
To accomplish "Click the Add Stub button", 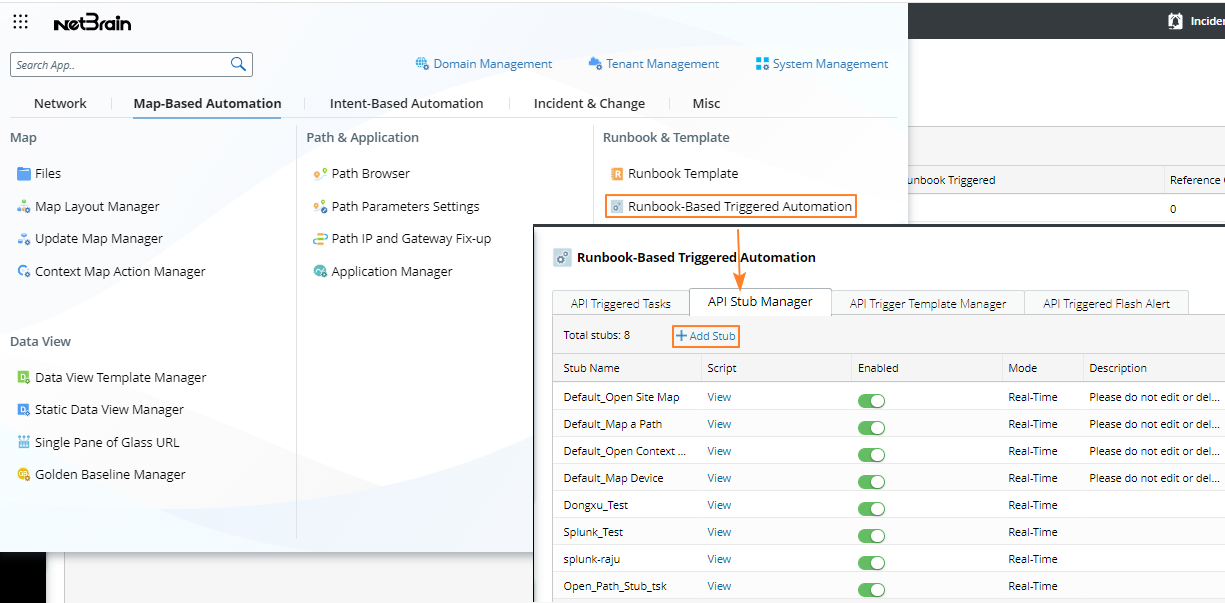I will 706,336.
